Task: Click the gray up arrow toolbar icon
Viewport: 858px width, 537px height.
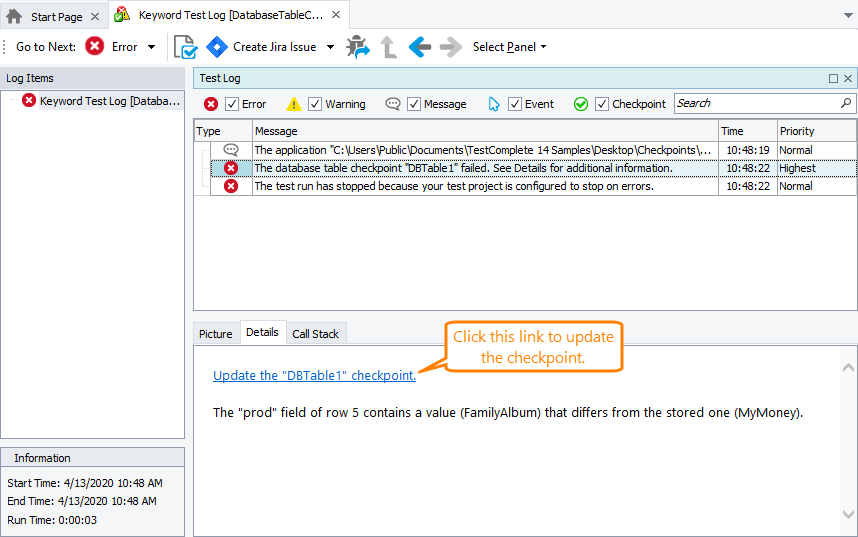Action: (388, 47)
